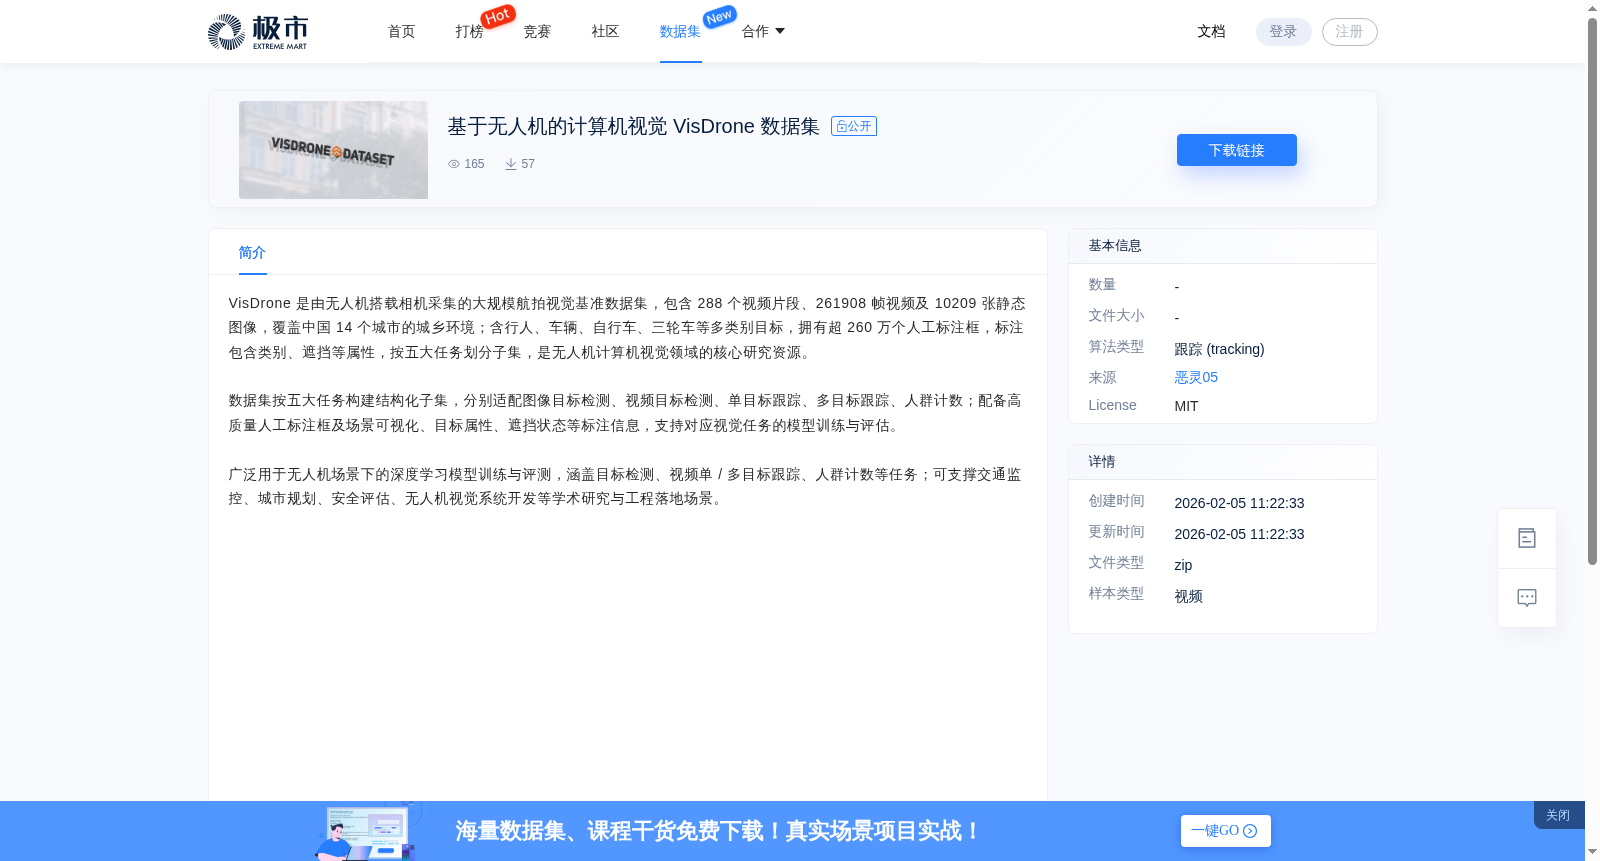1600x861 pixels.
Task: Select the 数据集 datasets nav item
Action: 680,32
